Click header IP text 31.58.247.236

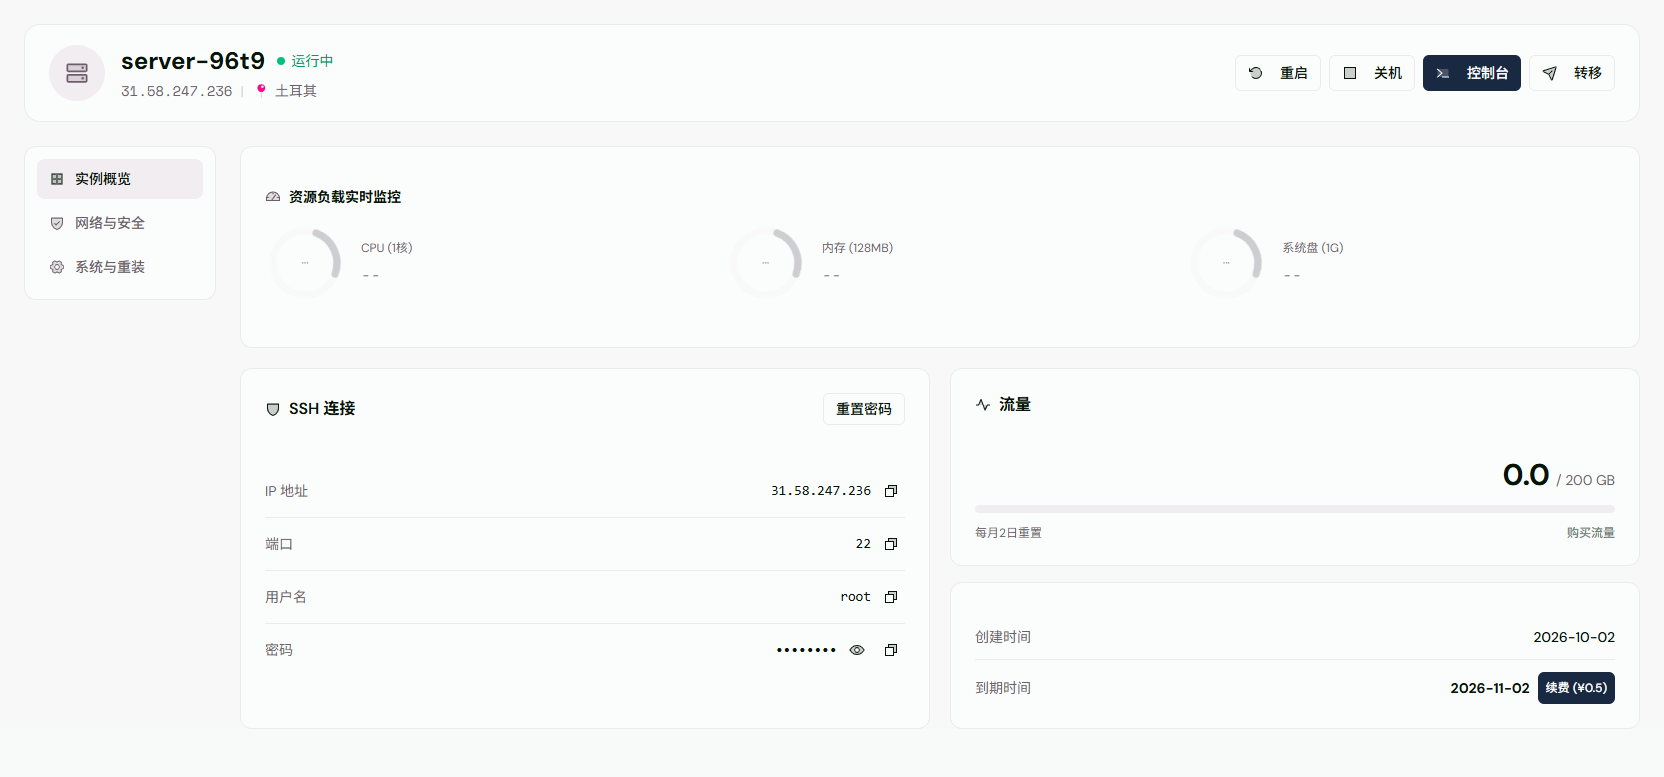coord(177,91)
